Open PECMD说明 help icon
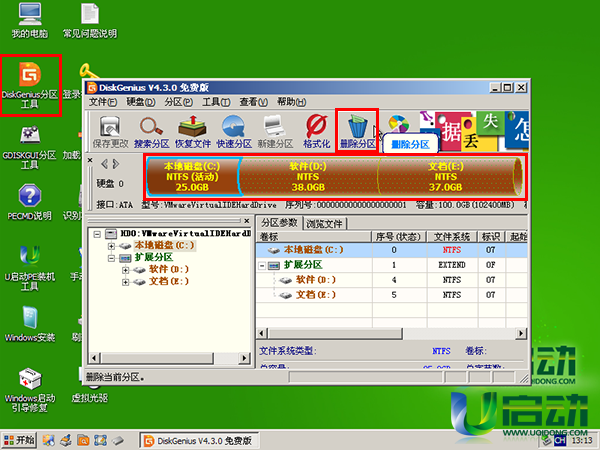This screenshot has width=600, height=450. (30, 202)
